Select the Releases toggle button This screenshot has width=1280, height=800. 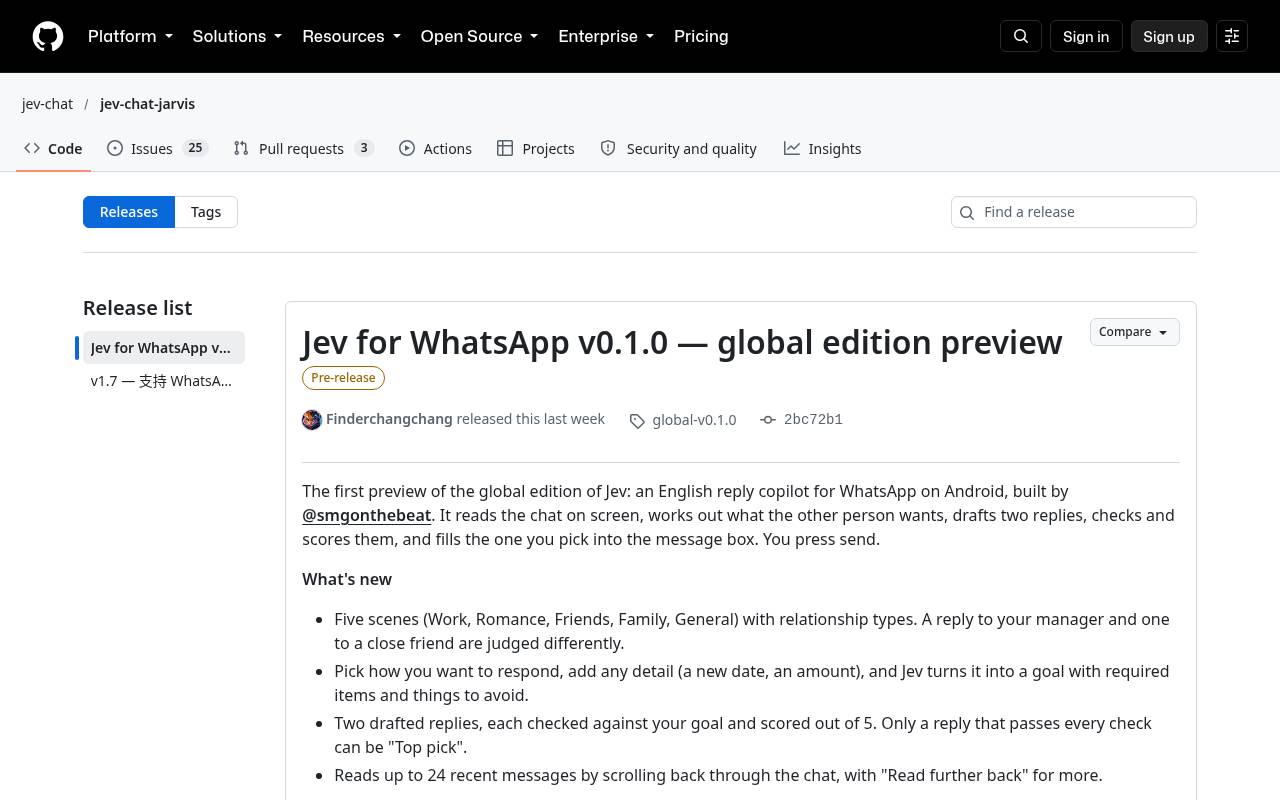[x=129, y=212]
